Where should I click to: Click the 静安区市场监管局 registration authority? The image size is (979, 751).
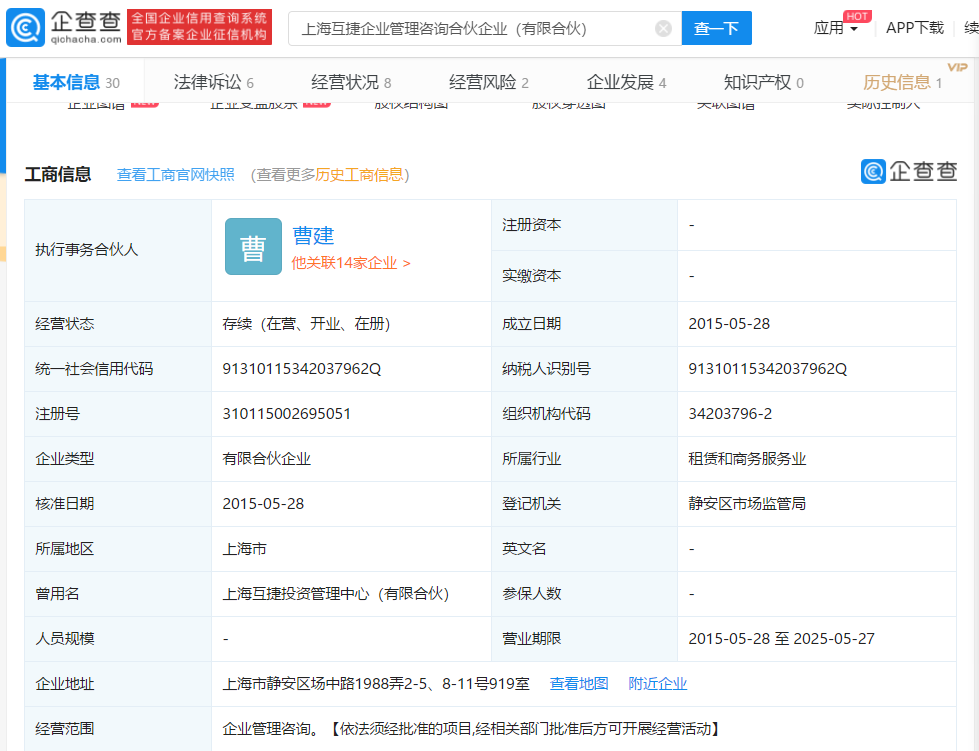tap(747, 504)
